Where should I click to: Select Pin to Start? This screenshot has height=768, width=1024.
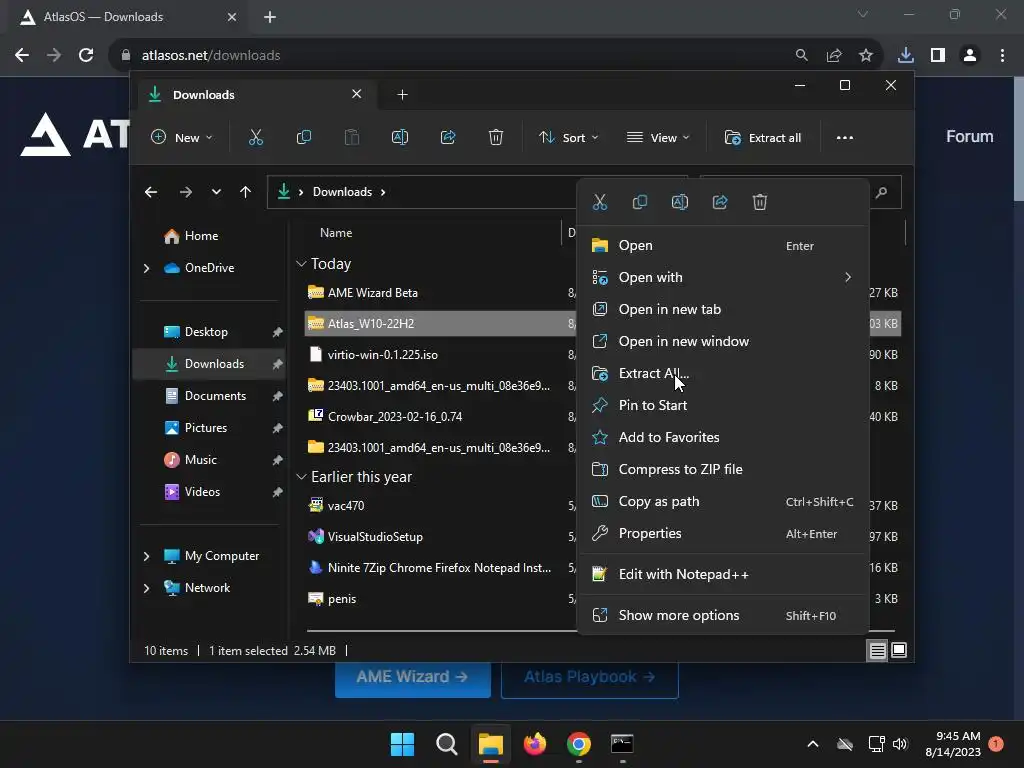pos(723,406)
